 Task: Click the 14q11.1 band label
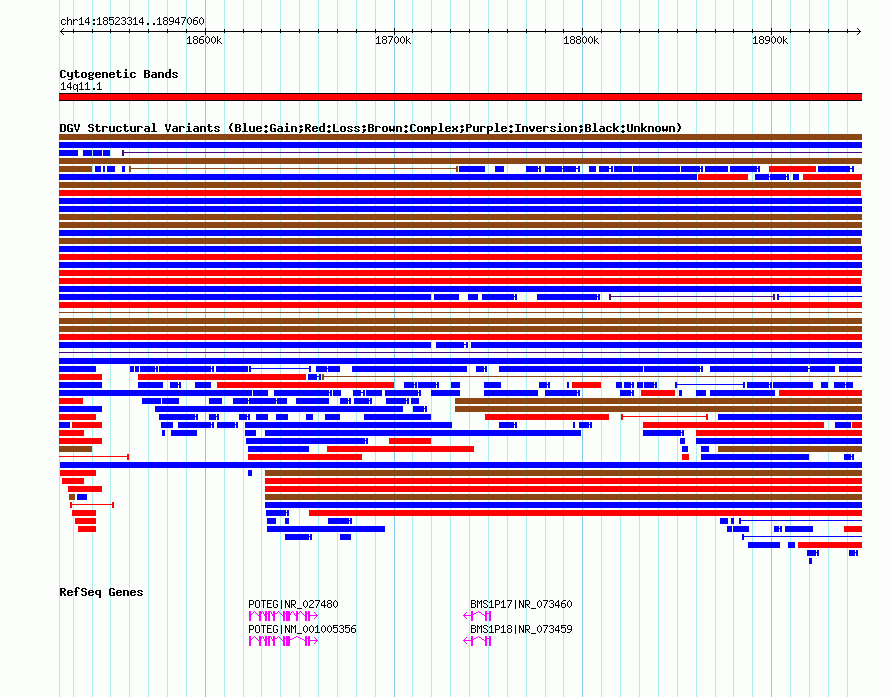(81, 86)
